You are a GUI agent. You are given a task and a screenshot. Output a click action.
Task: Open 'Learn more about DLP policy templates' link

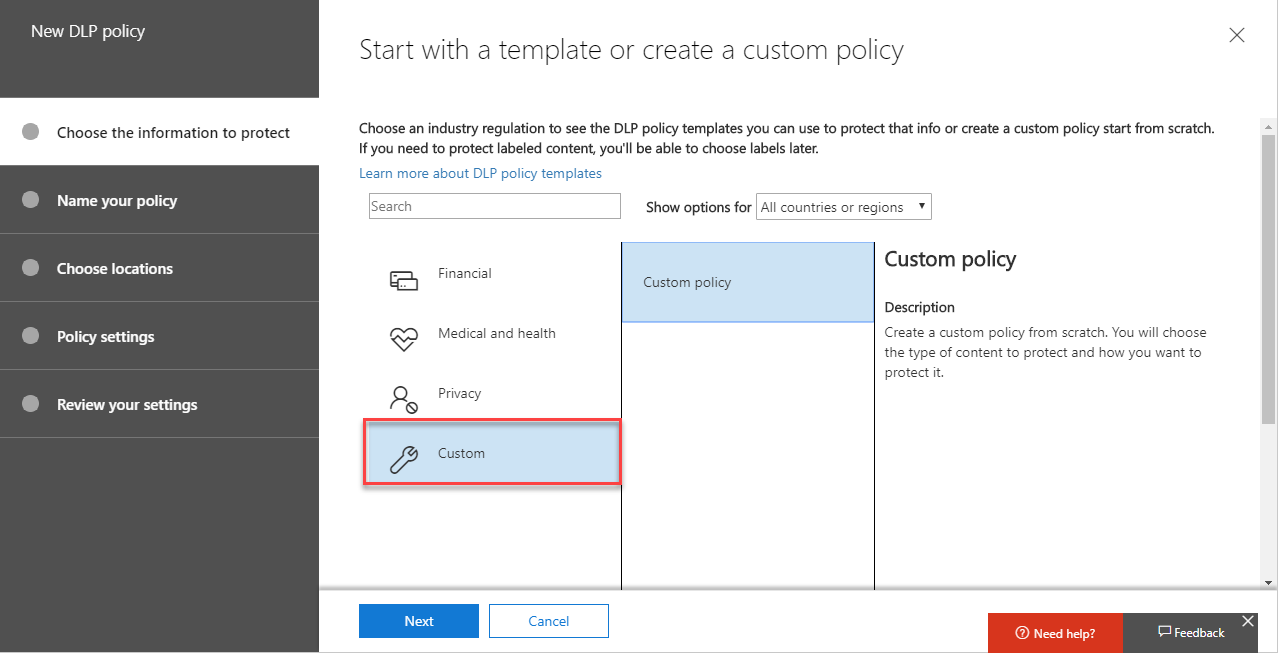480,173
